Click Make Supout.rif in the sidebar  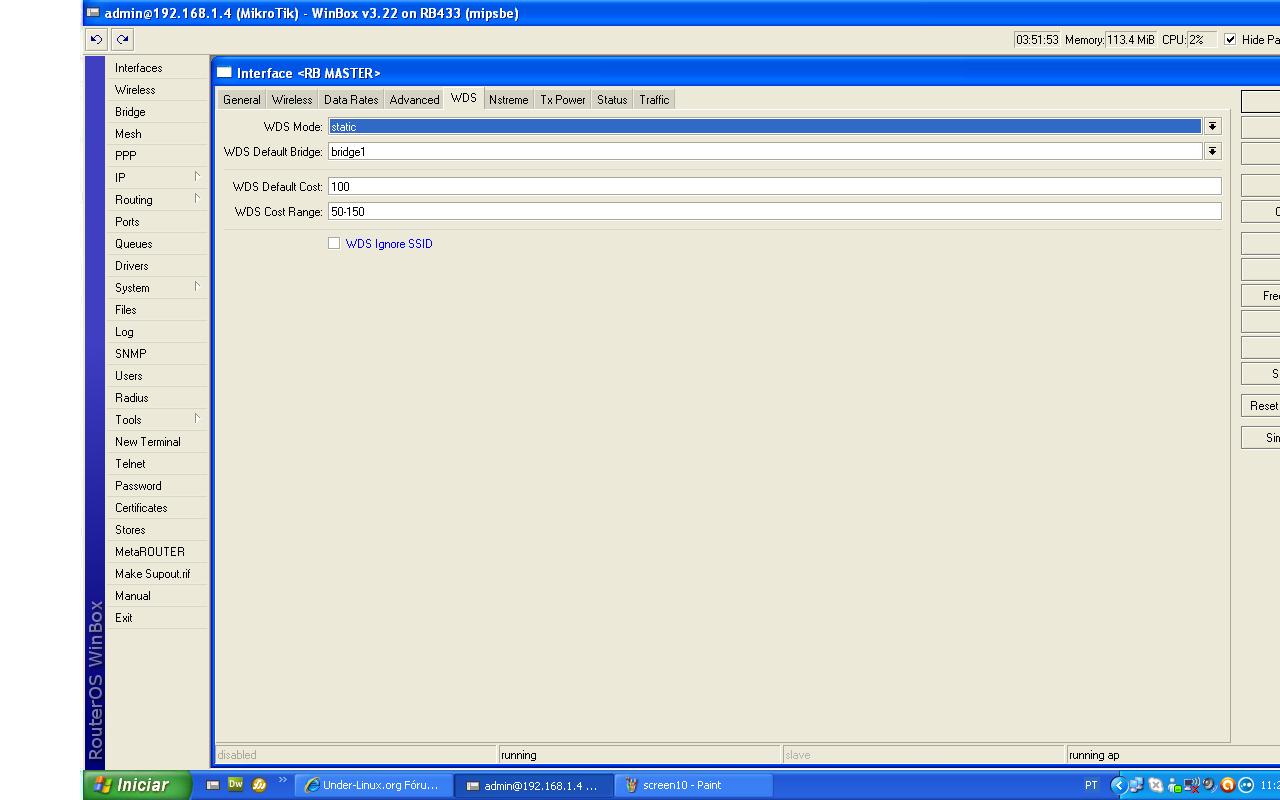(x=158, y=574)
